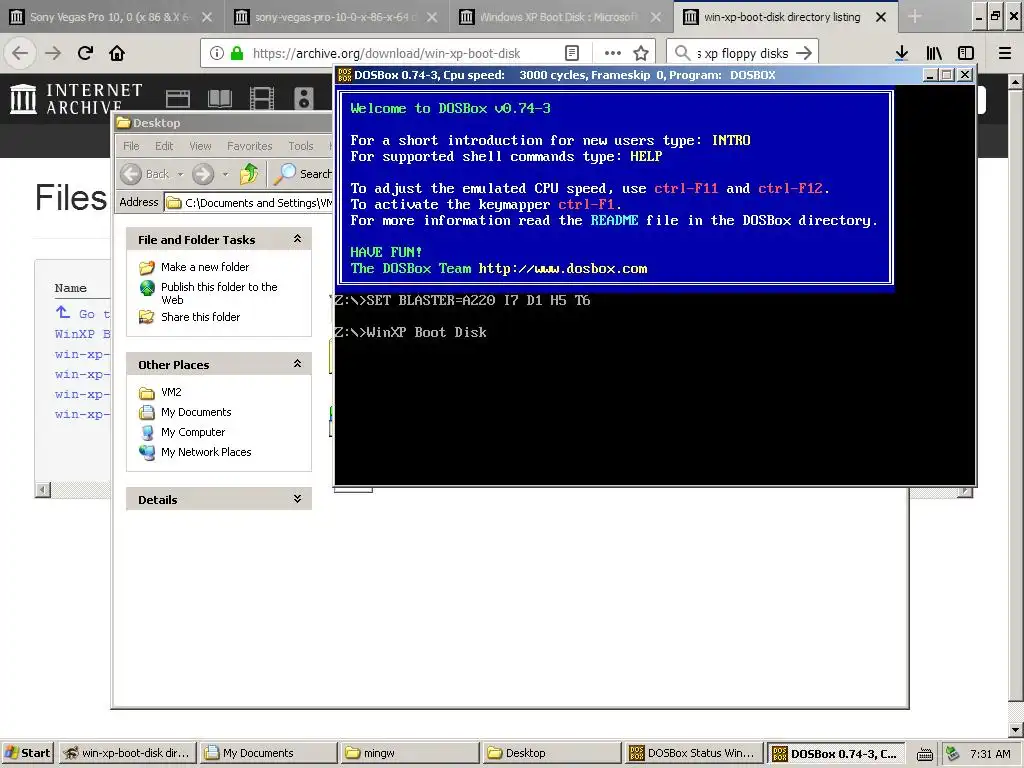
Task: Click the Explorer Up folder icon
Action: tap(249, 174)
